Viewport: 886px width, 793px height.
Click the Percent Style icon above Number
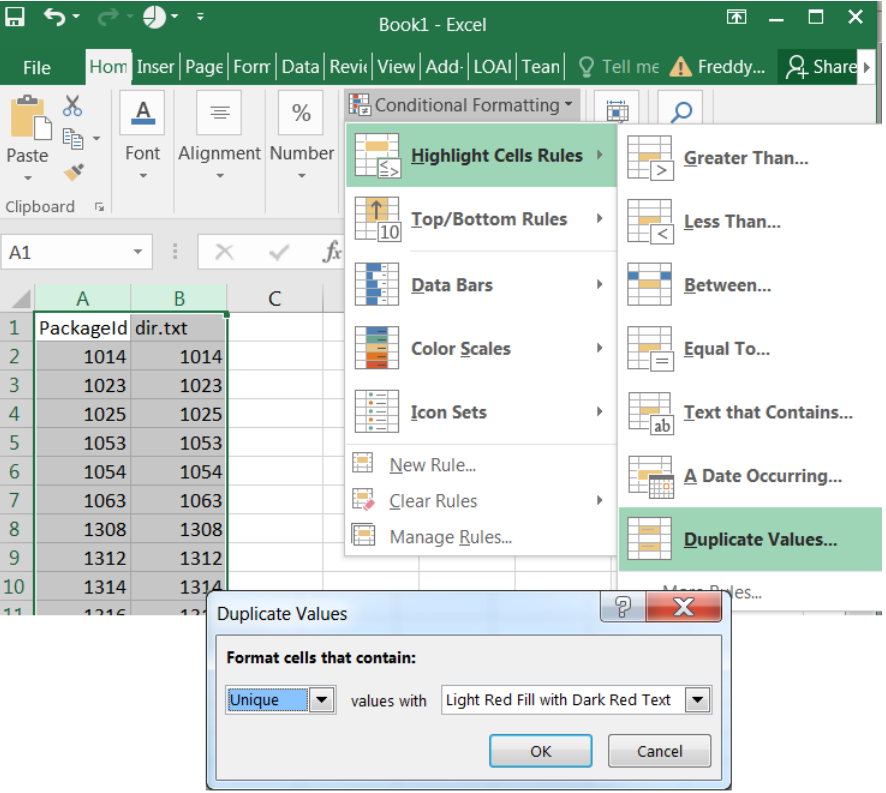(301, 112)
